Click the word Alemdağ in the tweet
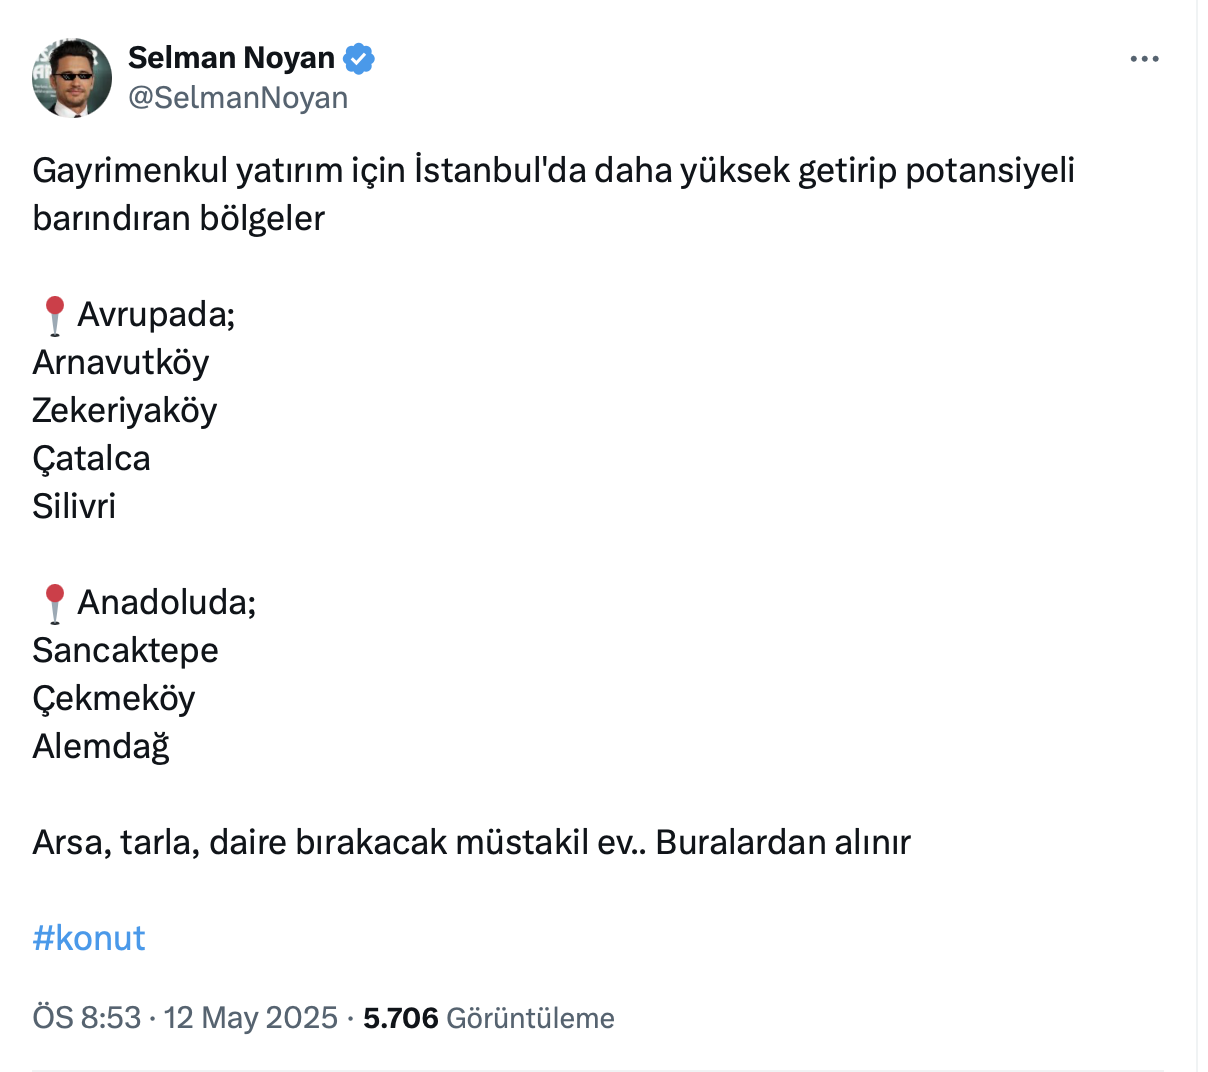Viewport: 1208px width, 1072px height. (x=101, y=746)
